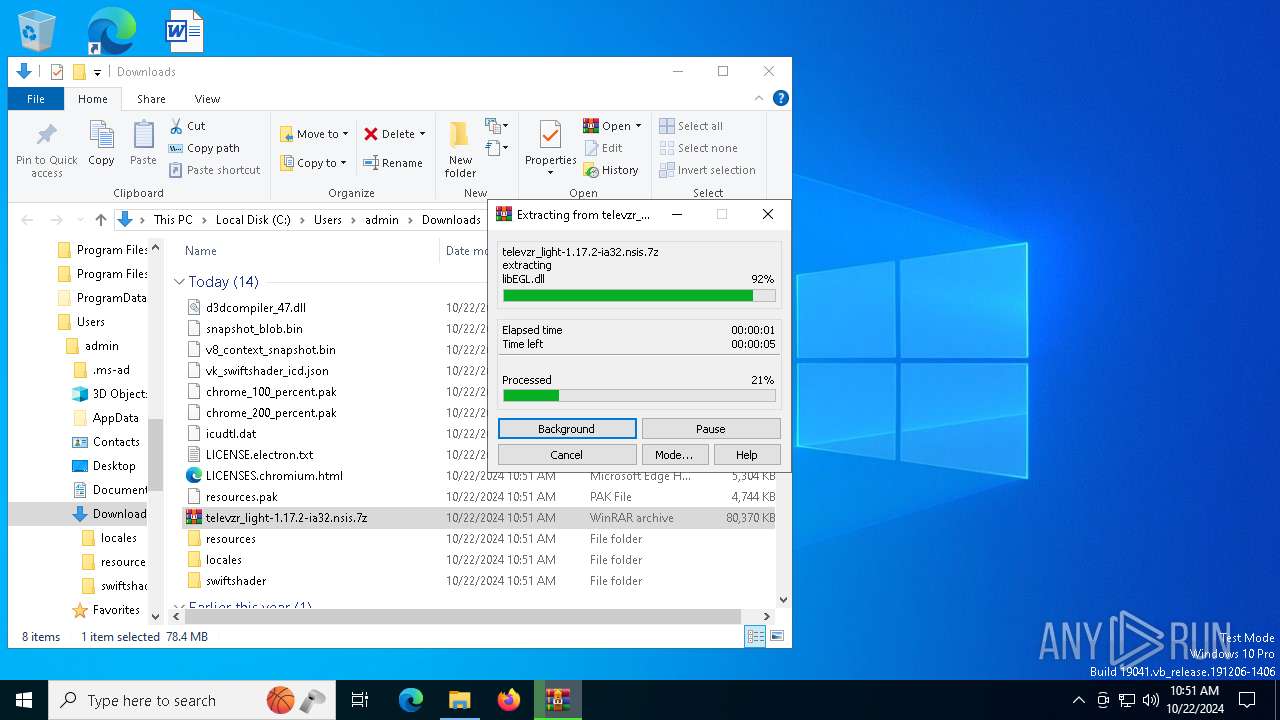Cancel the extraction

[x=567, y=455]
